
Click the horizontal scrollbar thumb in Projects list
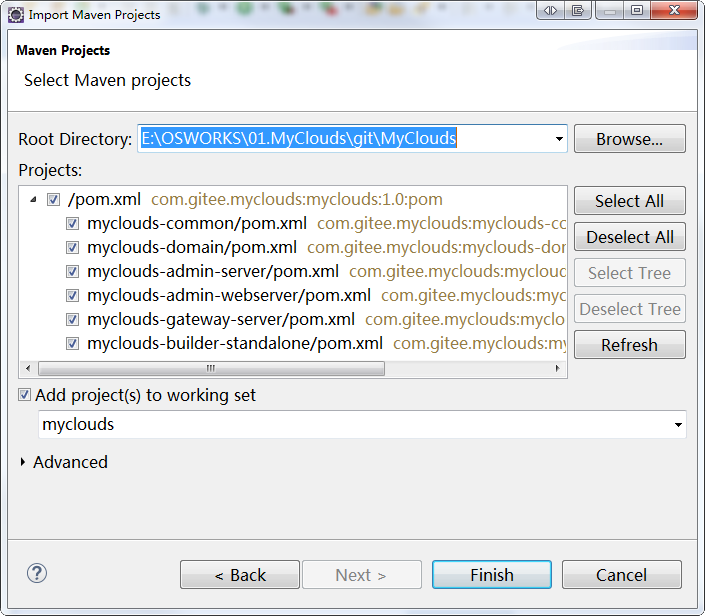click(211, 368)
